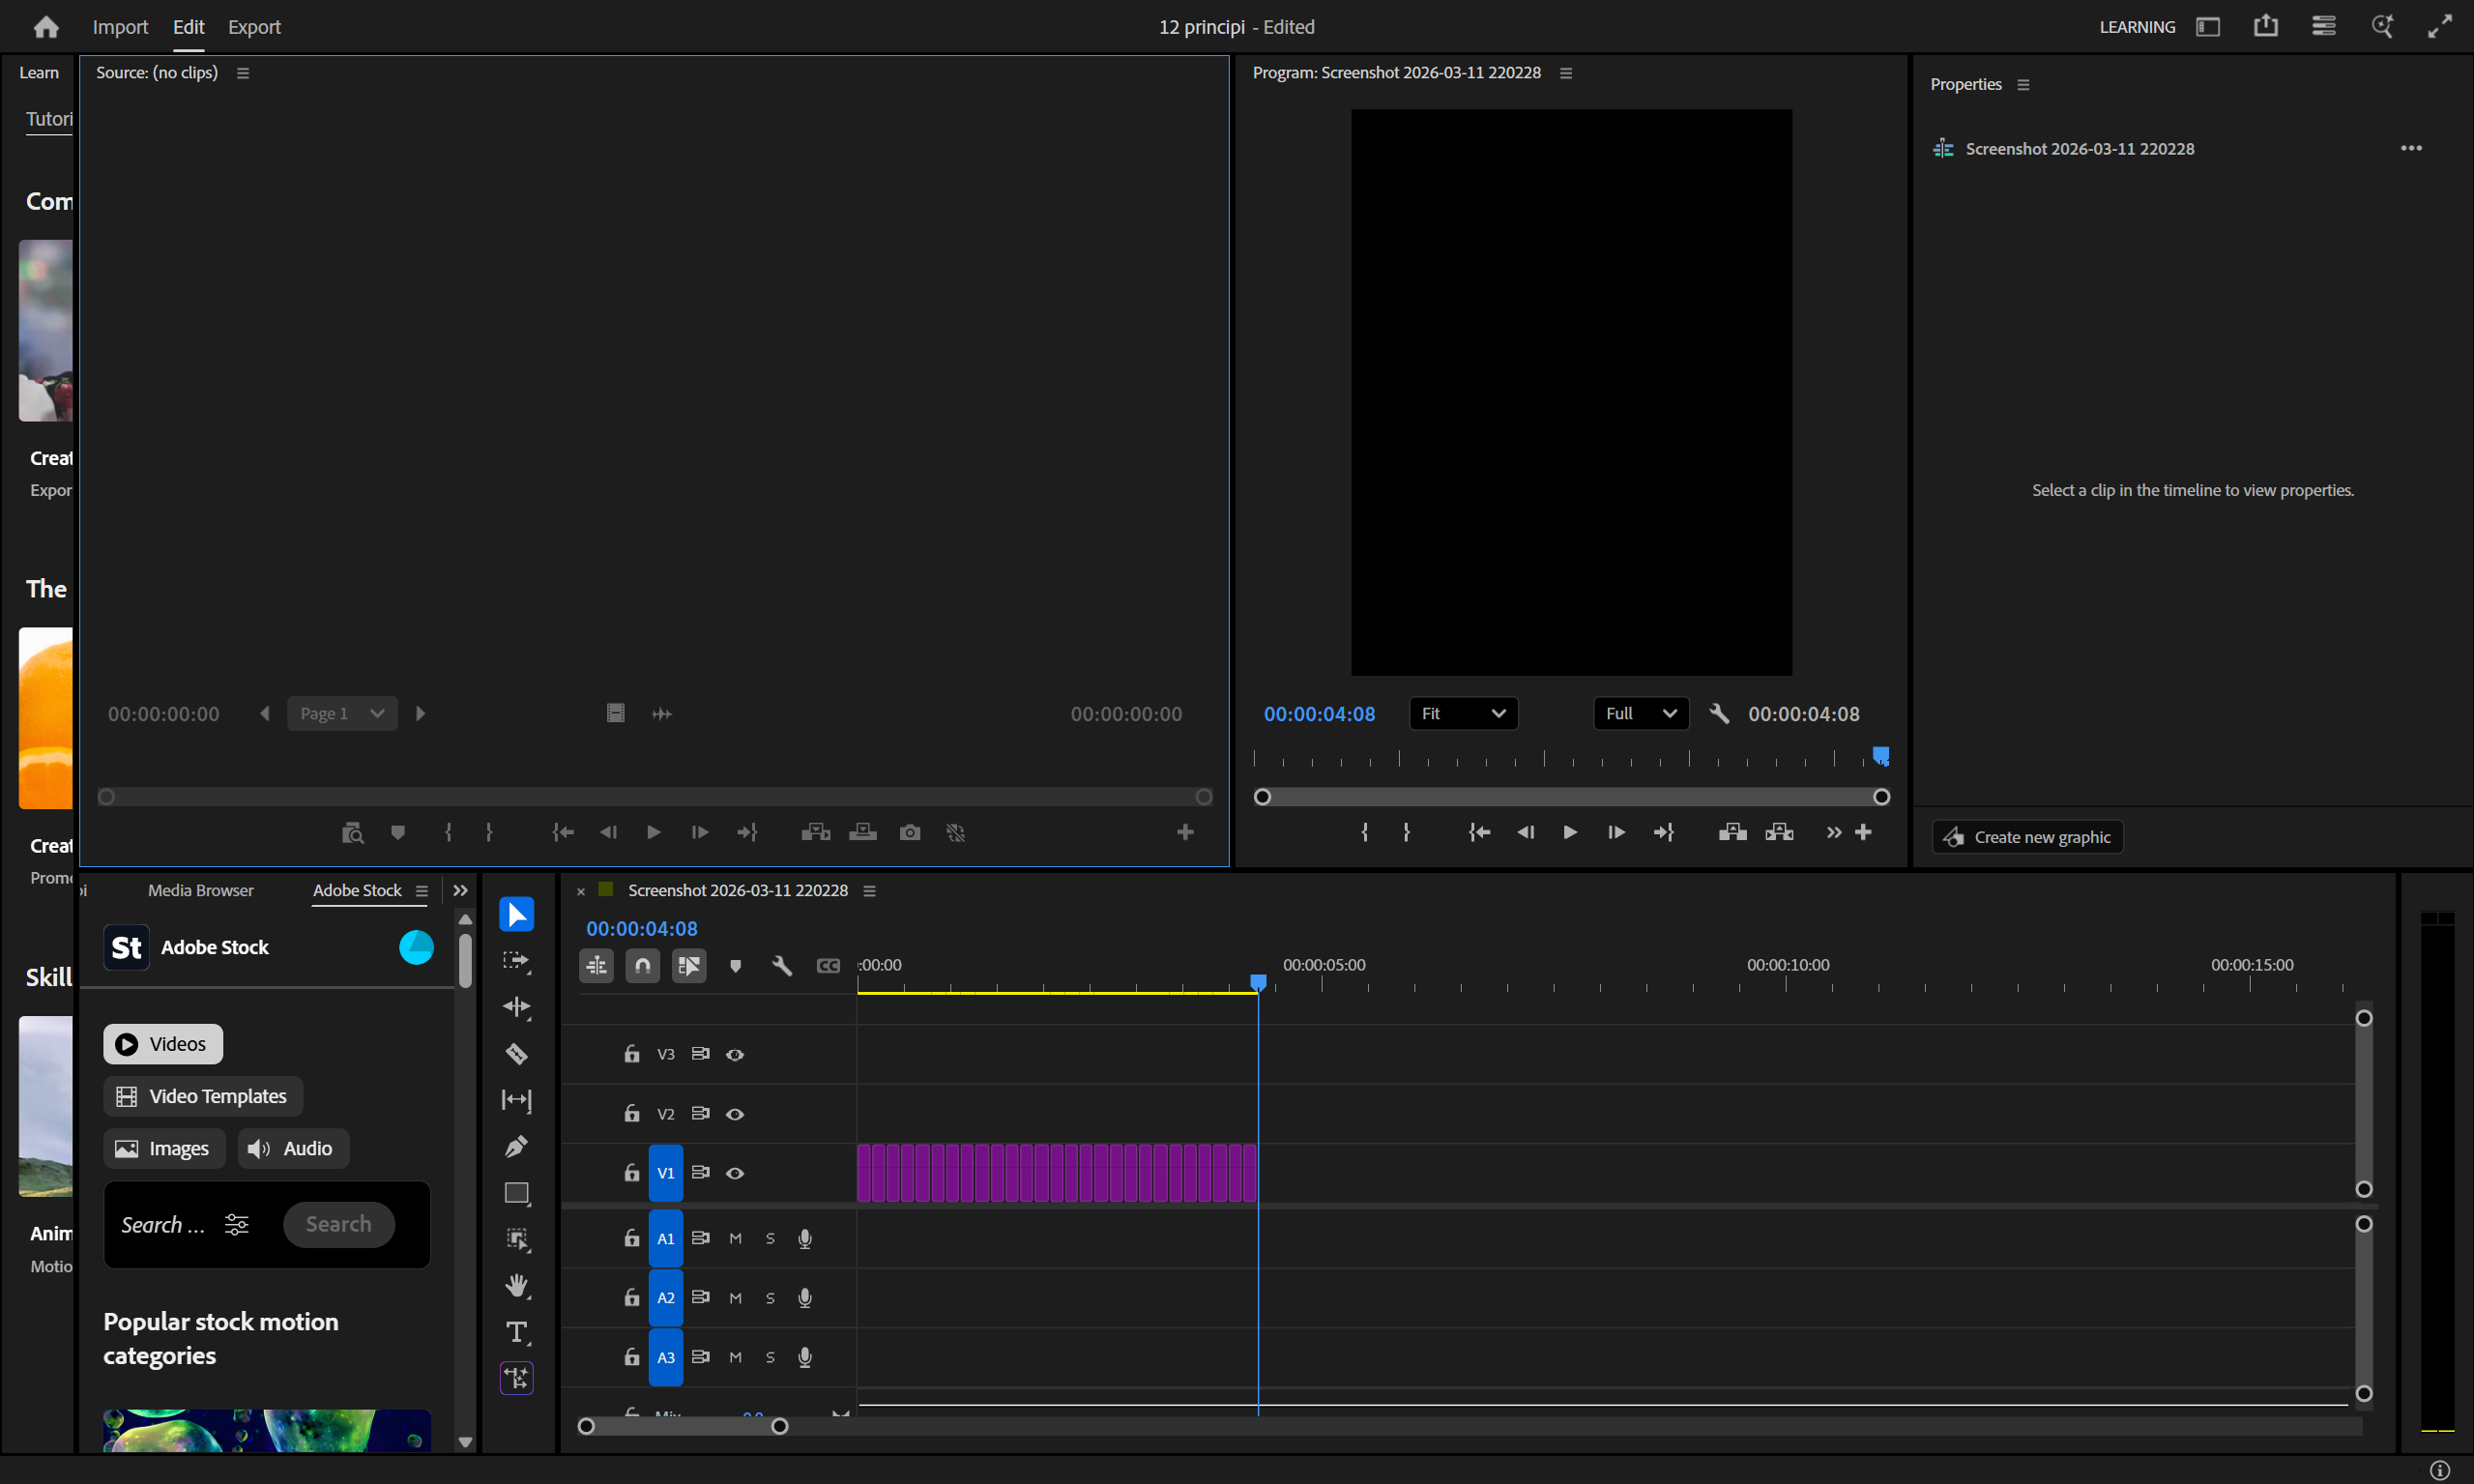The image size is (2474, 1484).
Task: Select the Type tool
Action: pos(516,1331)
